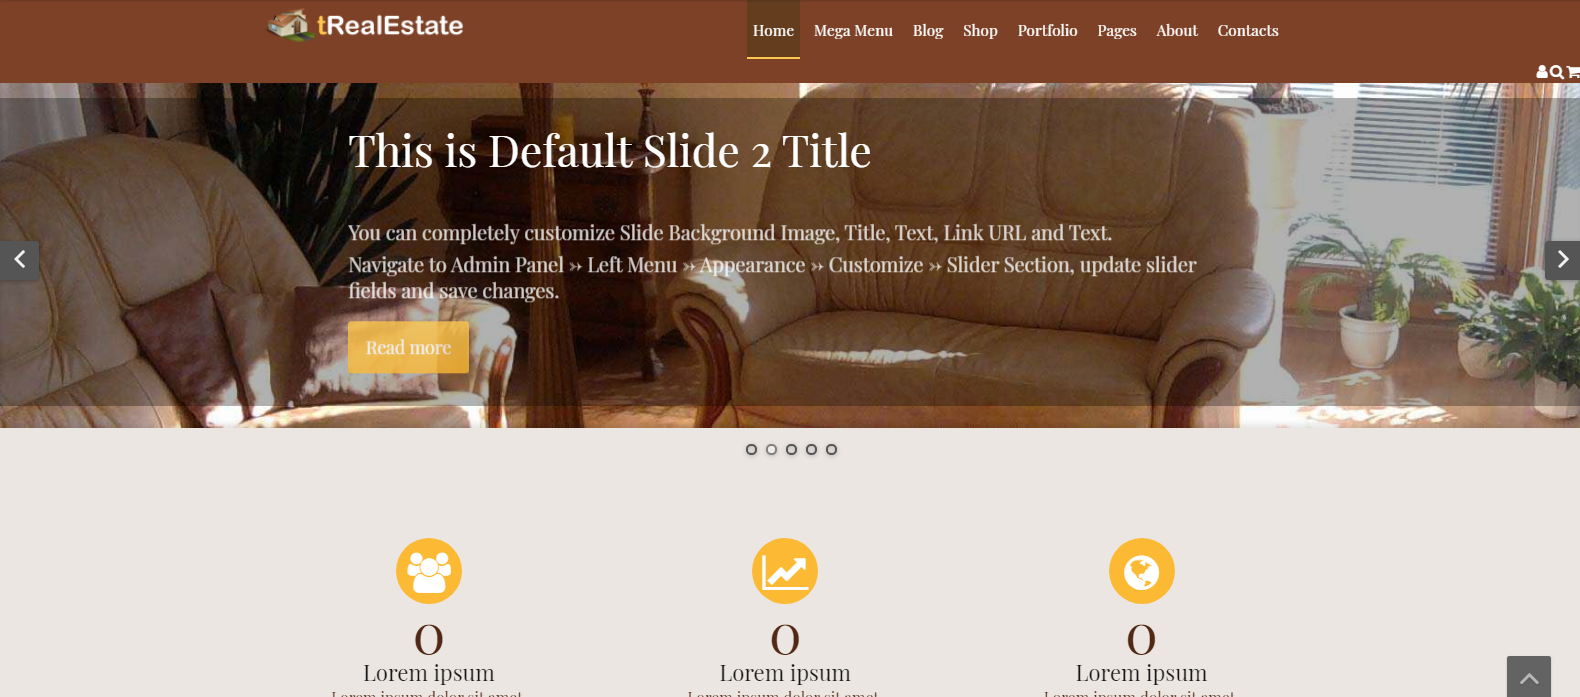This screenshot has height=697, width=1580.
Task: Click the tRealEstate house logo
Action: click(366, 26)
